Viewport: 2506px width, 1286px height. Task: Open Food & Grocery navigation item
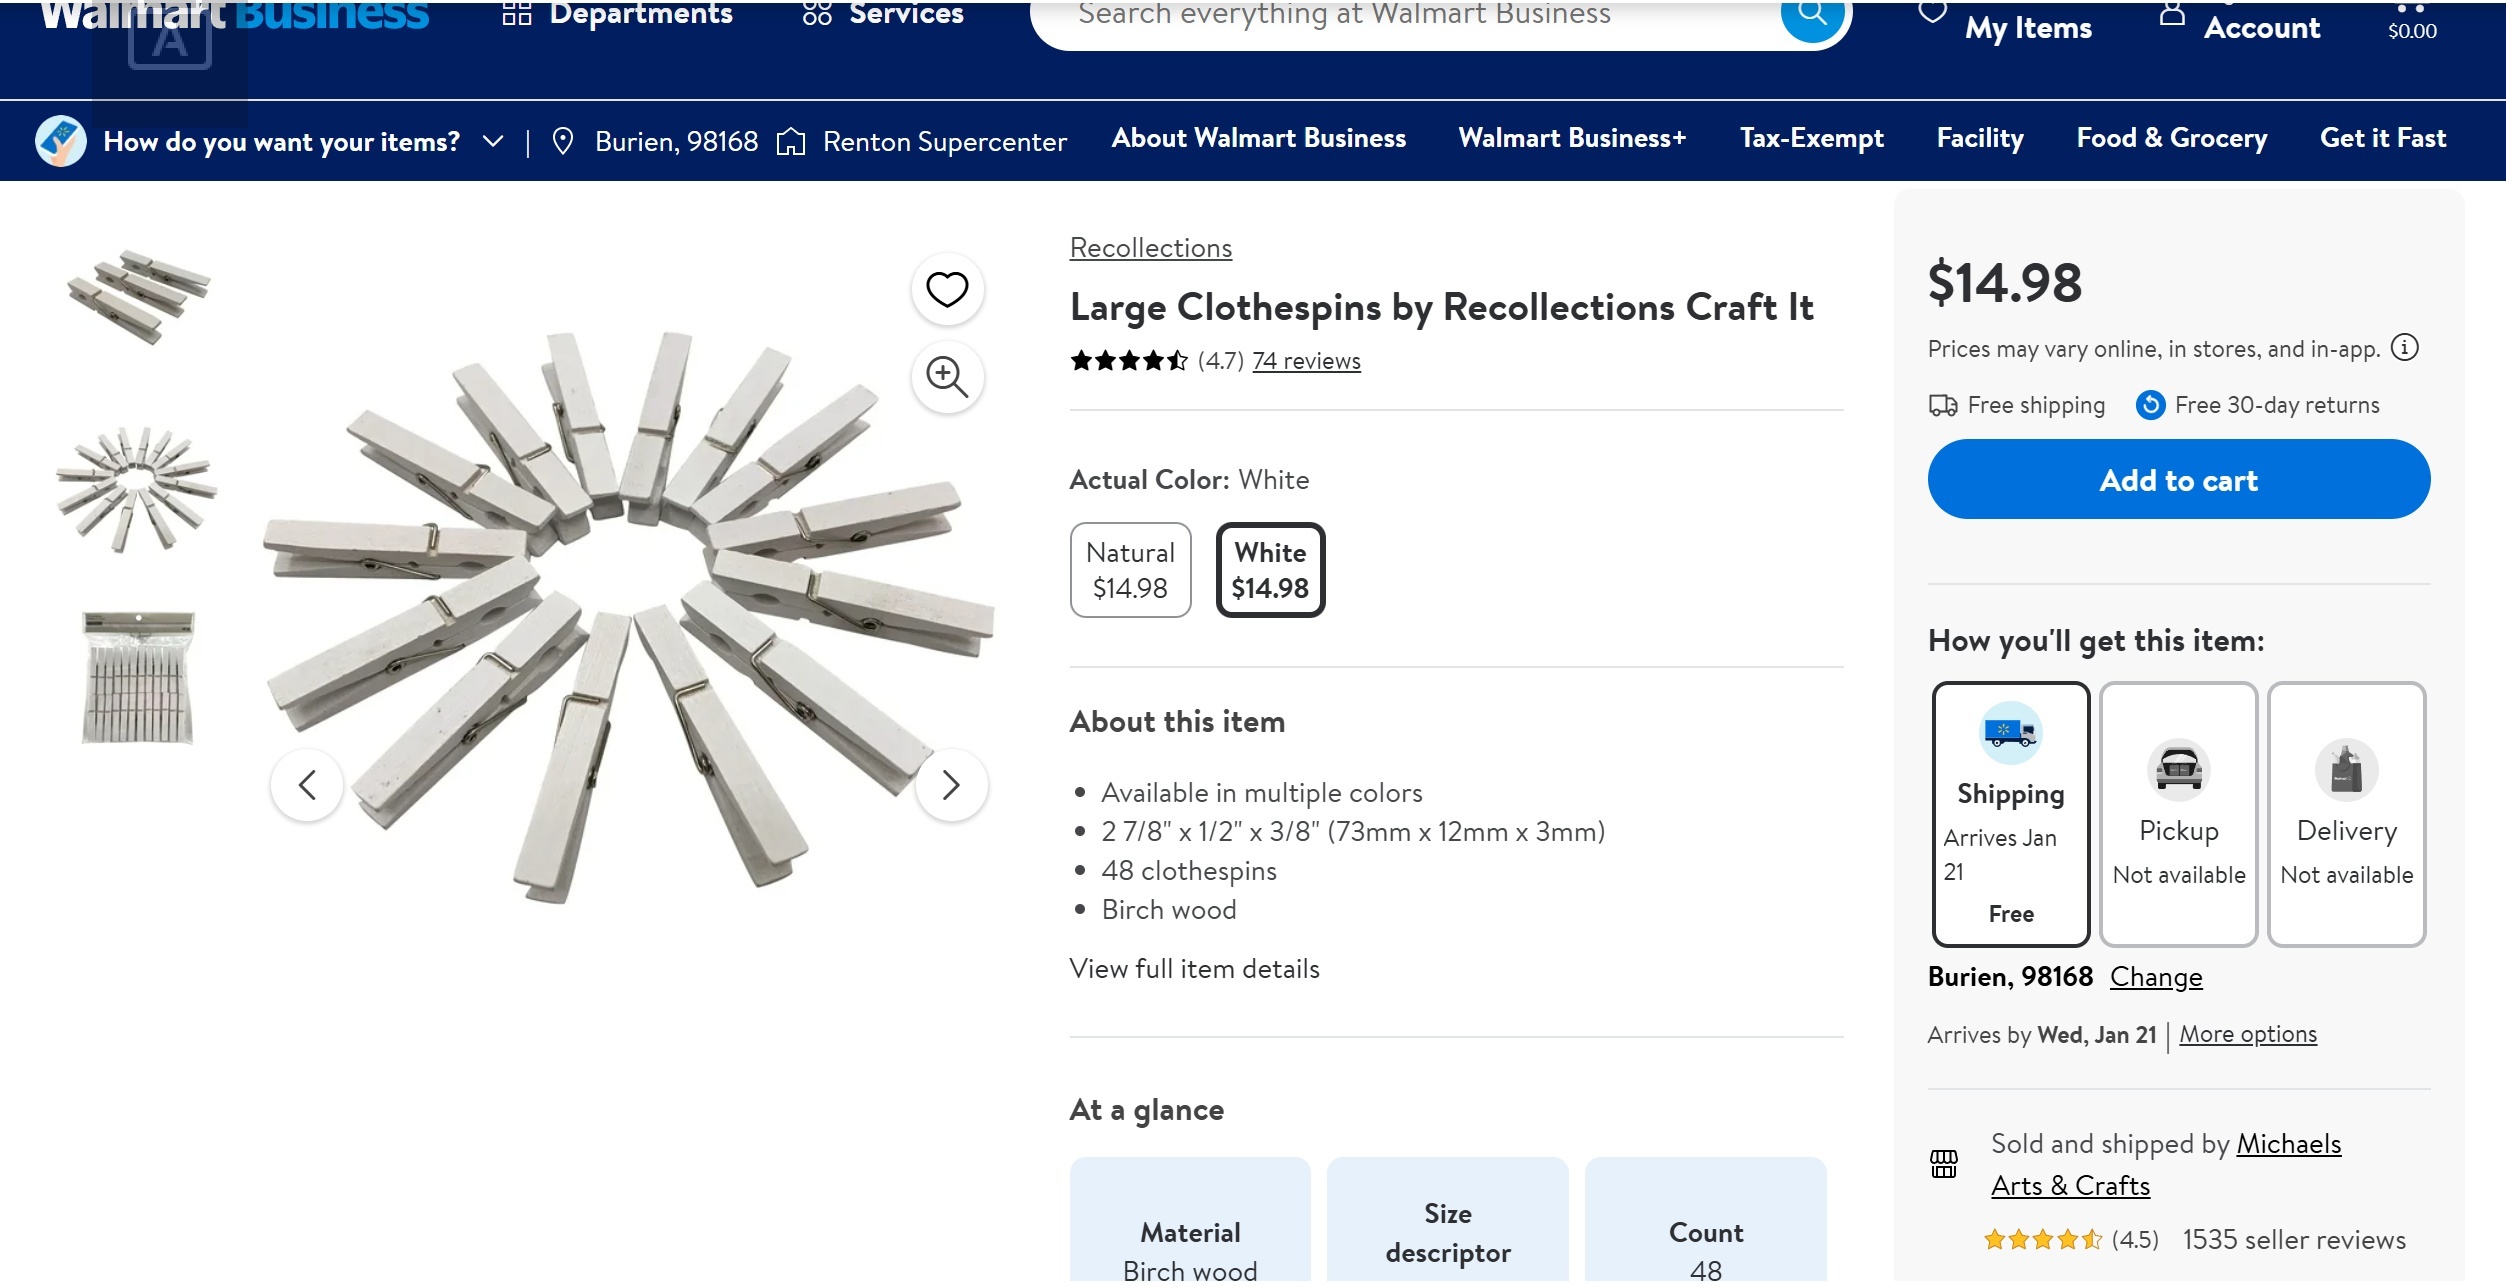(x=2171, y=139)
